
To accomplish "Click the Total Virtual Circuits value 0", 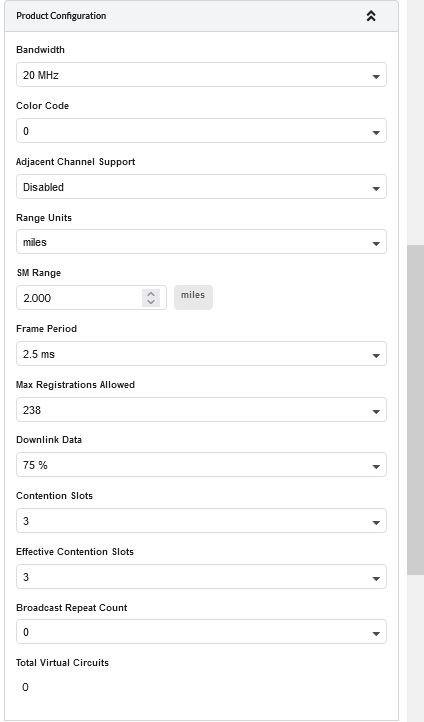I will point(25,687).
